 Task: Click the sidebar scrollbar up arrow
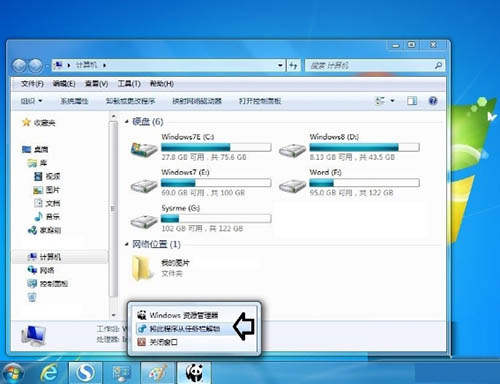pos(113,116)
